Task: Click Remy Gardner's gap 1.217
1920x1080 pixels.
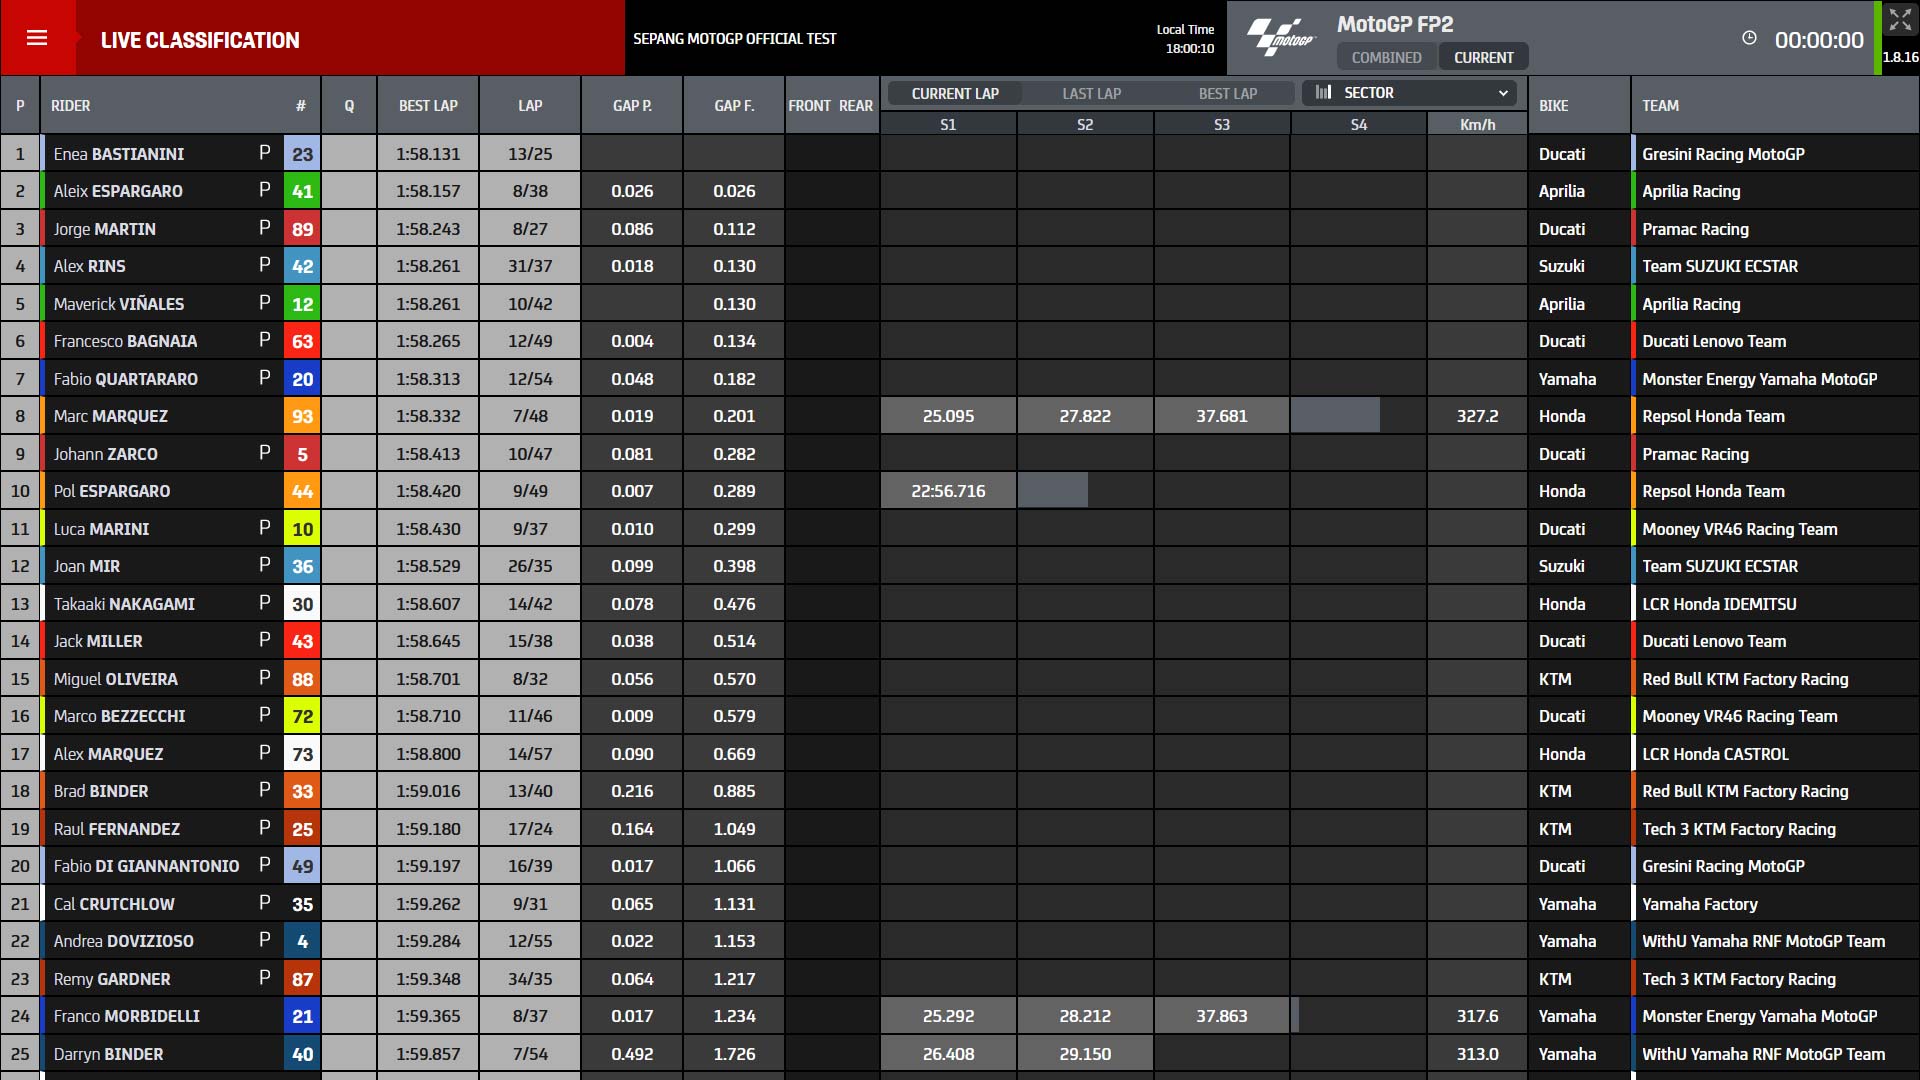Action: [734, 979]
